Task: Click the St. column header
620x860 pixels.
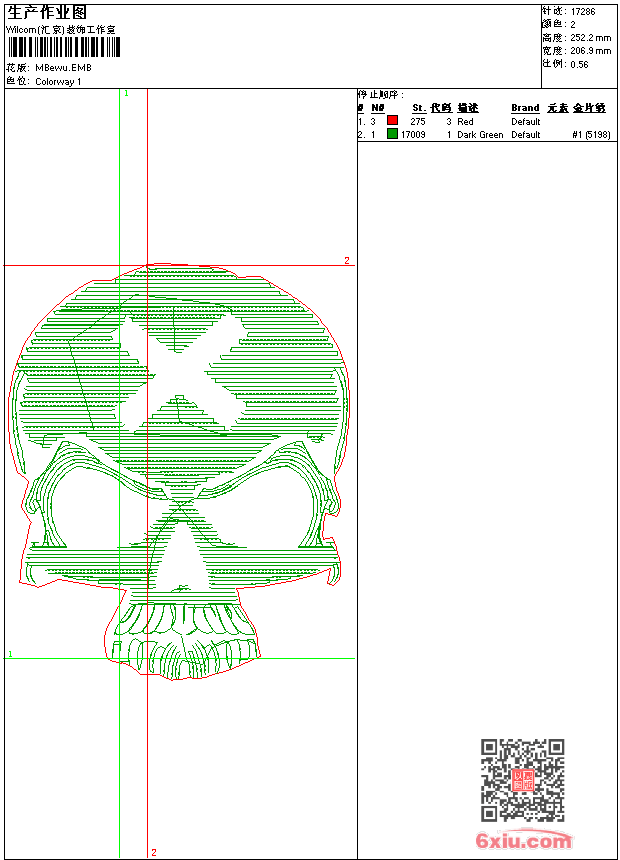Action: (x=419, y=108)
